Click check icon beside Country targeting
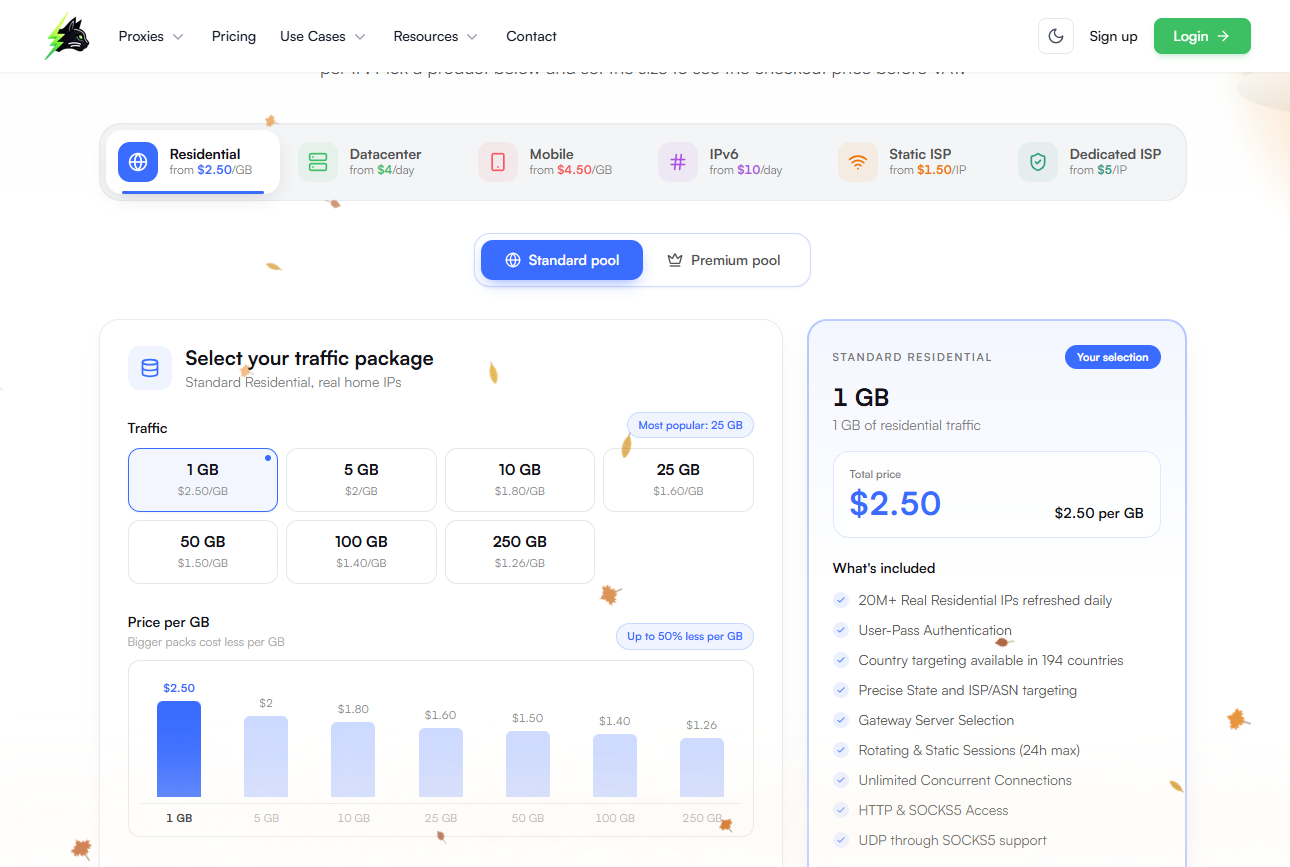 841,660
